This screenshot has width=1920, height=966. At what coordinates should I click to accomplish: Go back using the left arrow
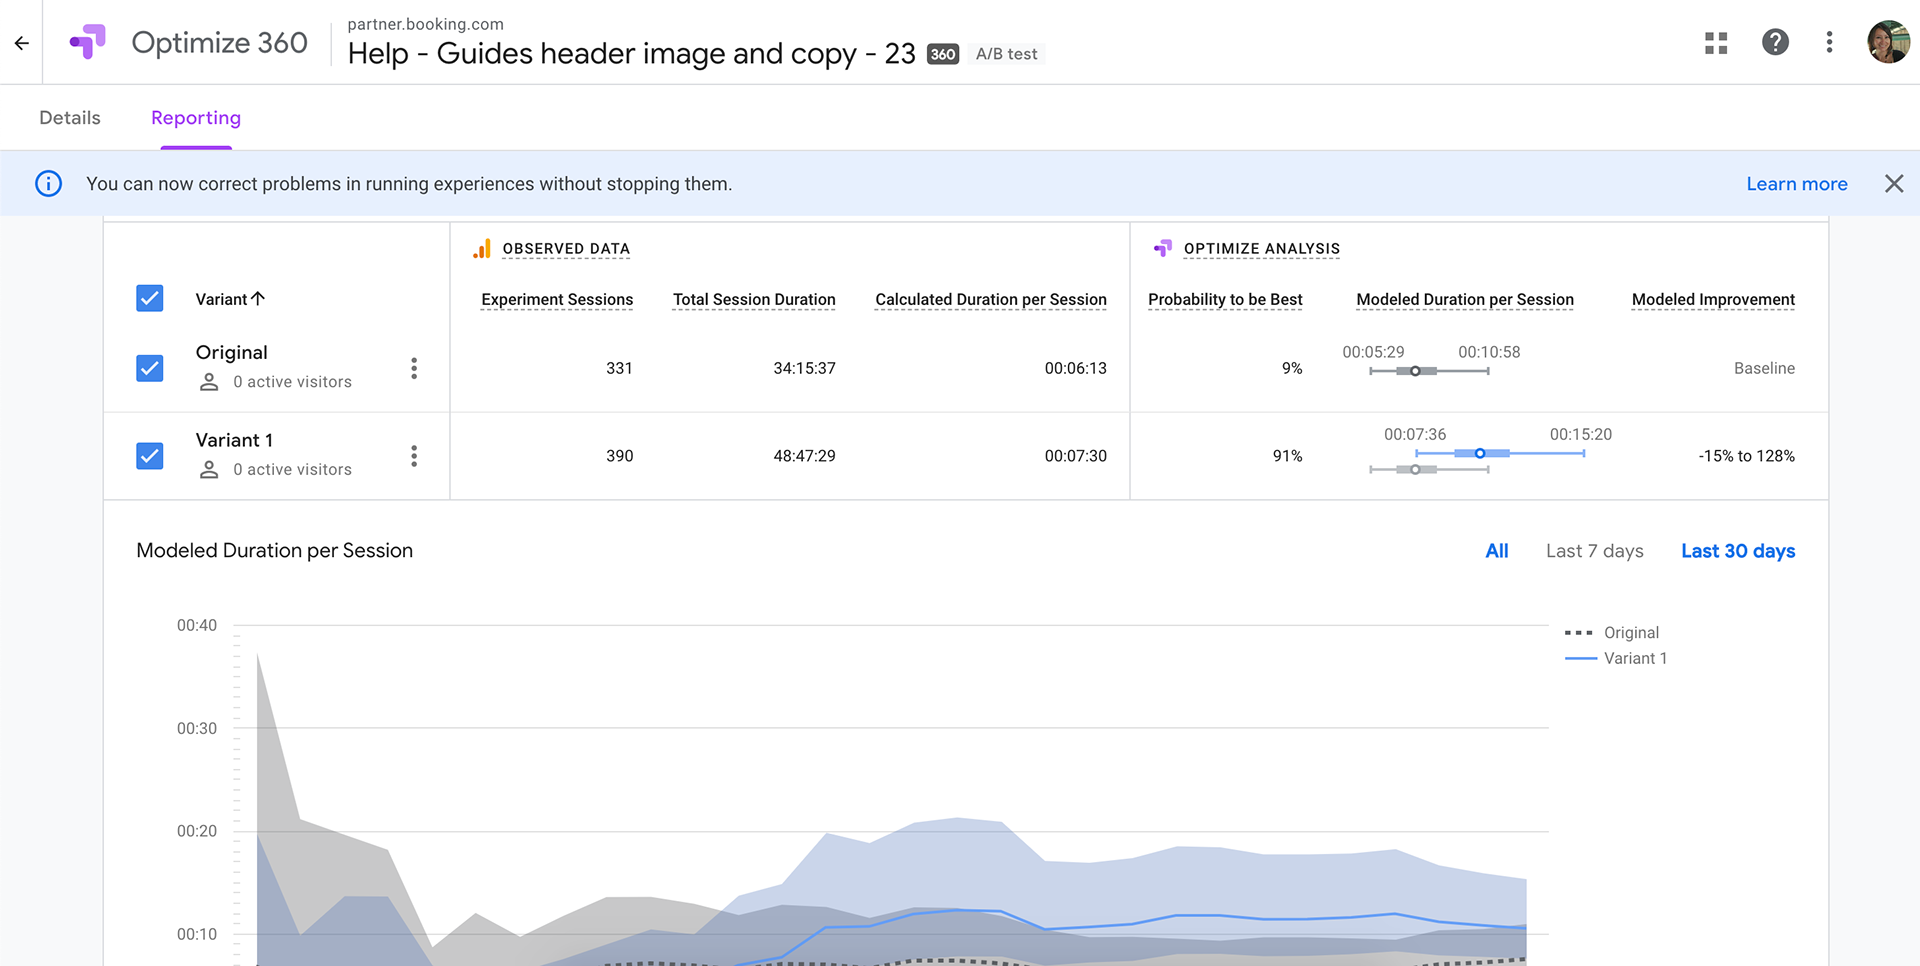21,43
